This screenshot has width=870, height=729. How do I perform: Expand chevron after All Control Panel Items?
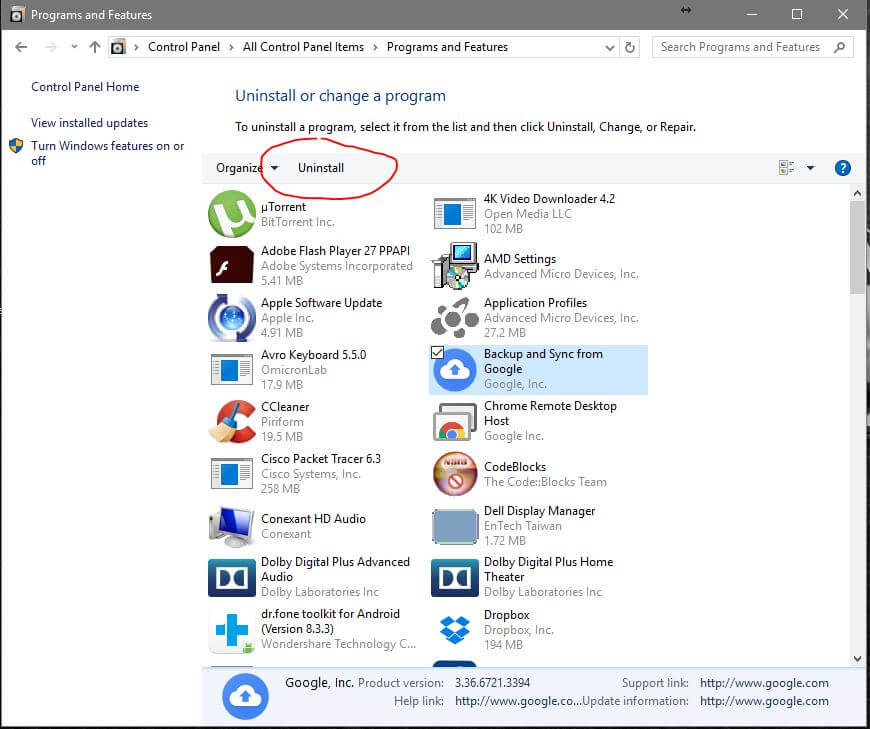376,47
